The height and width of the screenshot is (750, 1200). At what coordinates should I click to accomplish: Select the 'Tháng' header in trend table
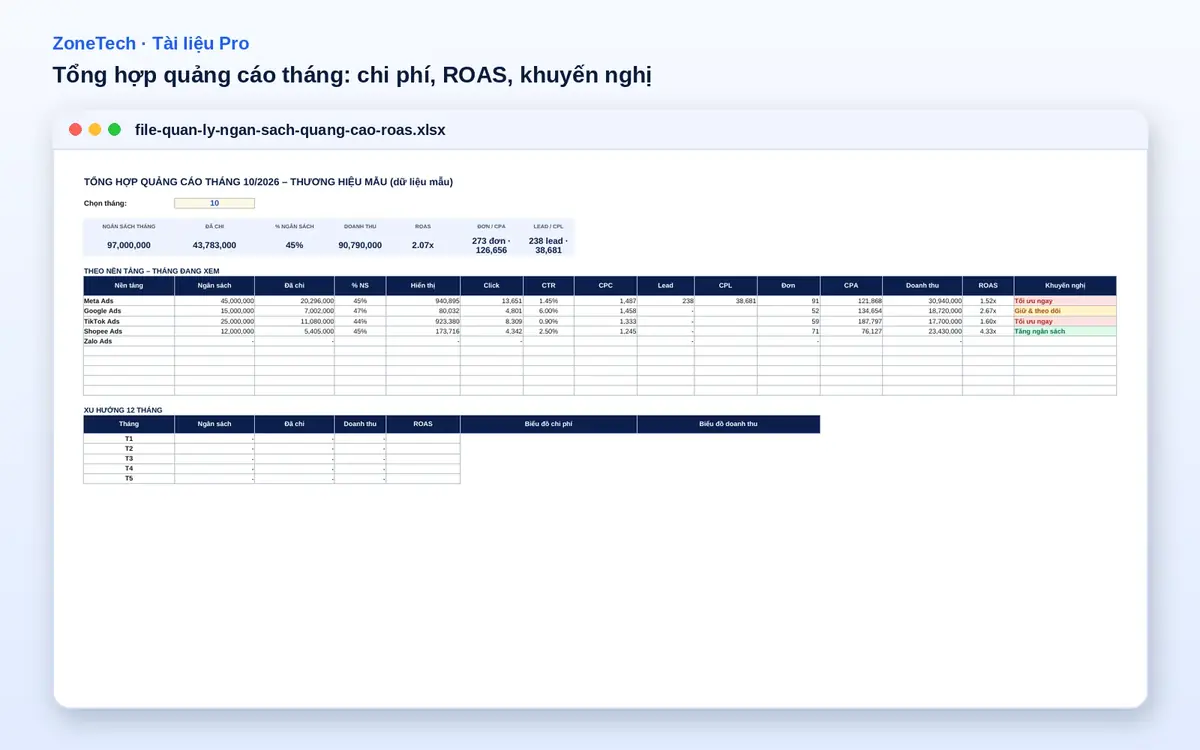(x=129, y=424)
